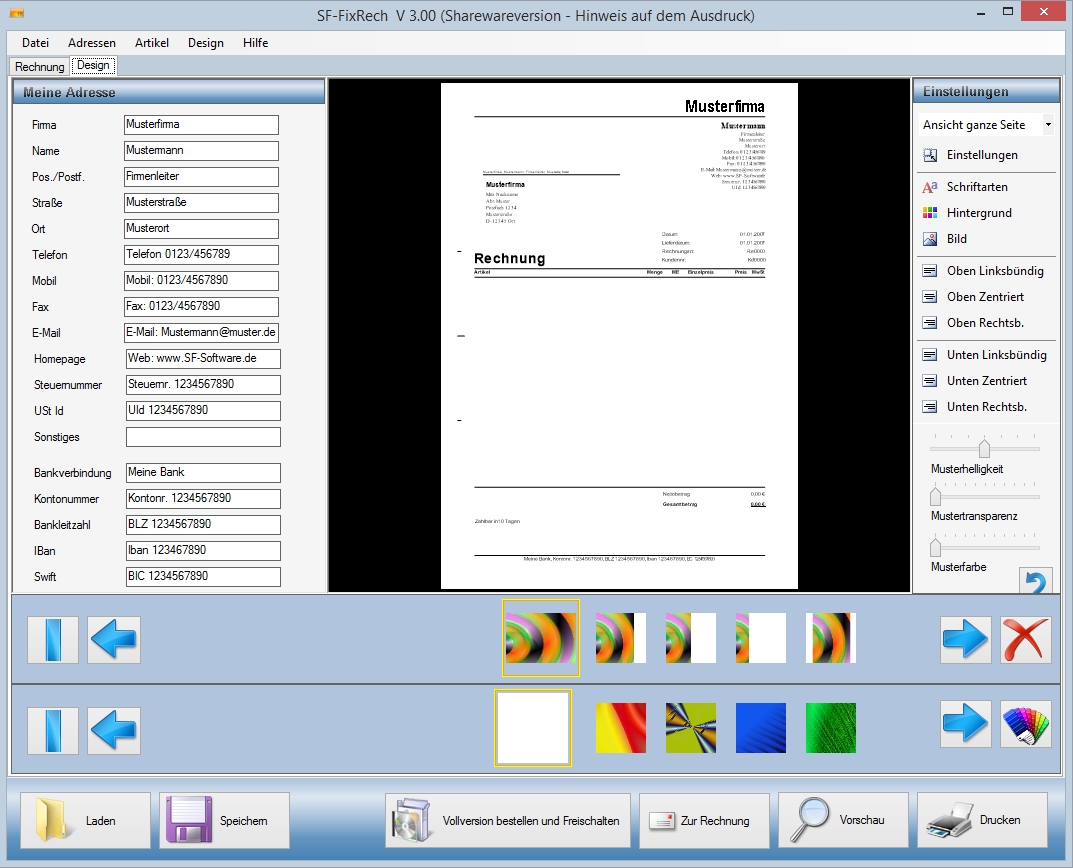Click the invoice page preview
The image size is (1073, 868).
[619, 335]
